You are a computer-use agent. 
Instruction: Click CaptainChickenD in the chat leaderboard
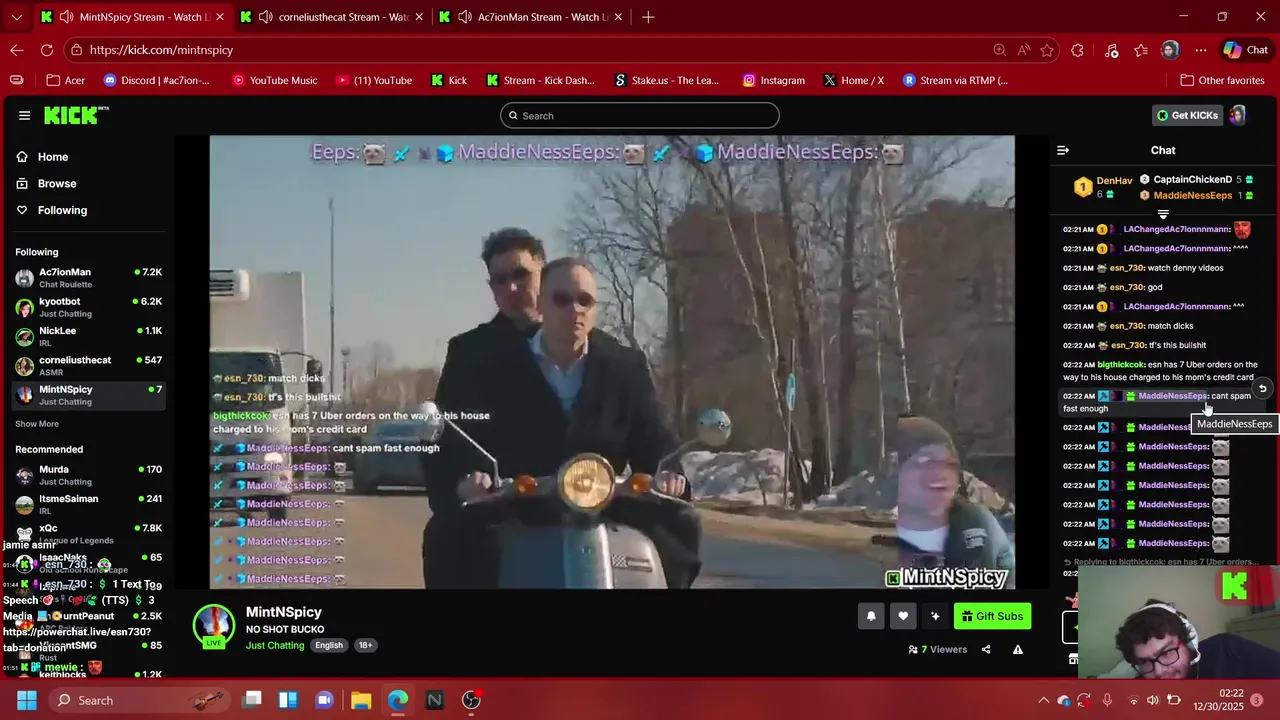1192,180
